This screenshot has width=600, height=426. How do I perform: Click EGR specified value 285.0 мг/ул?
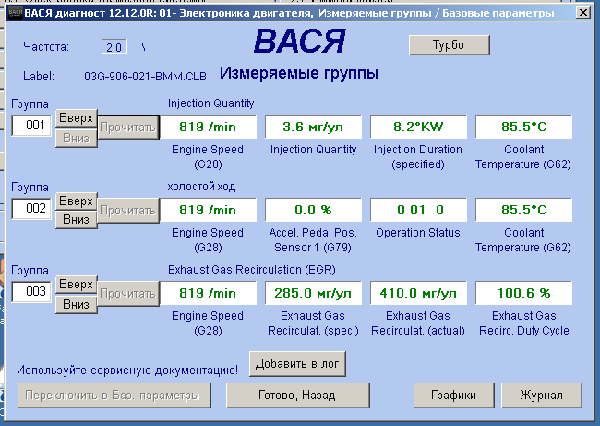(313, 293)
